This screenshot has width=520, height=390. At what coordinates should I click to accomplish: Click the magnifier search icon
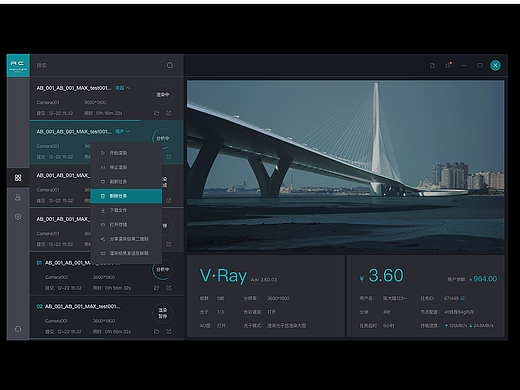click(170, 65)
